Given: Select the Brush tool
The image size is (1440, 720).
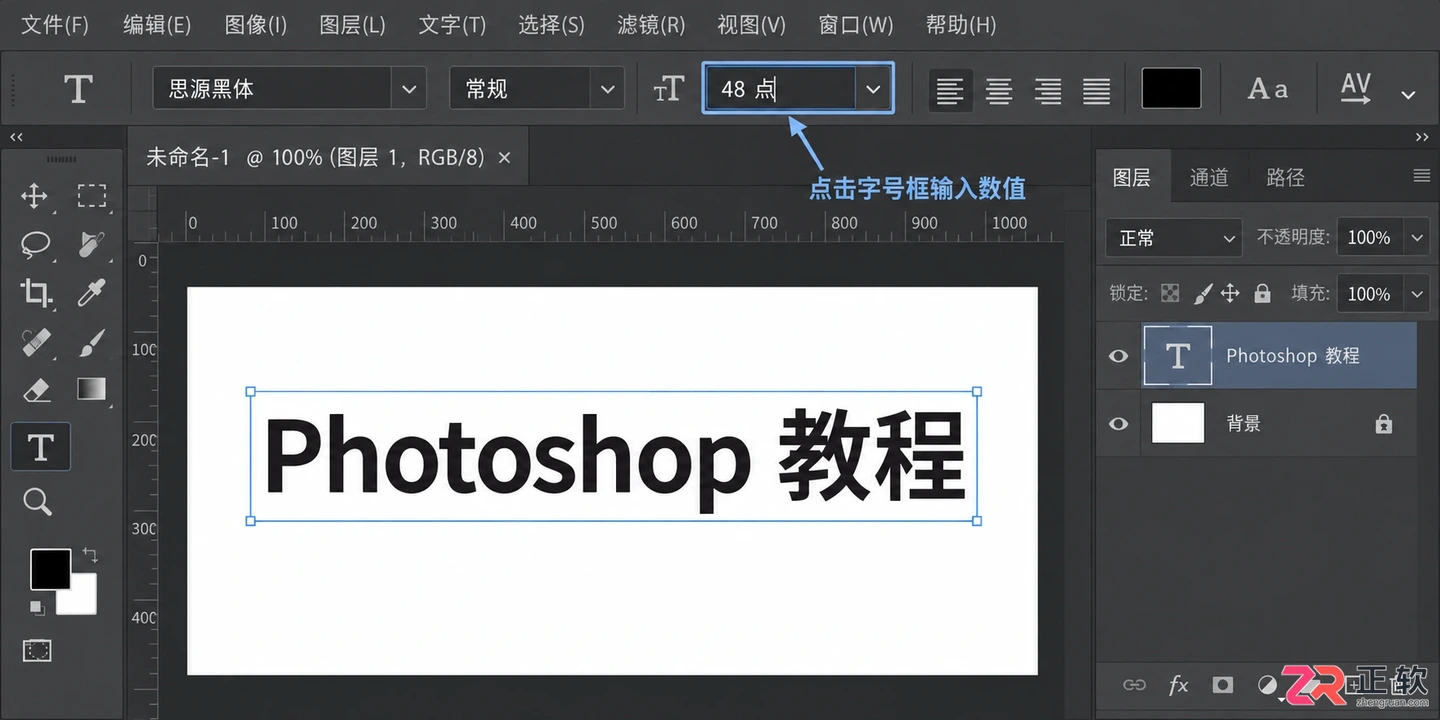Looking at the screenshot, I should click(x=92, y=341).
